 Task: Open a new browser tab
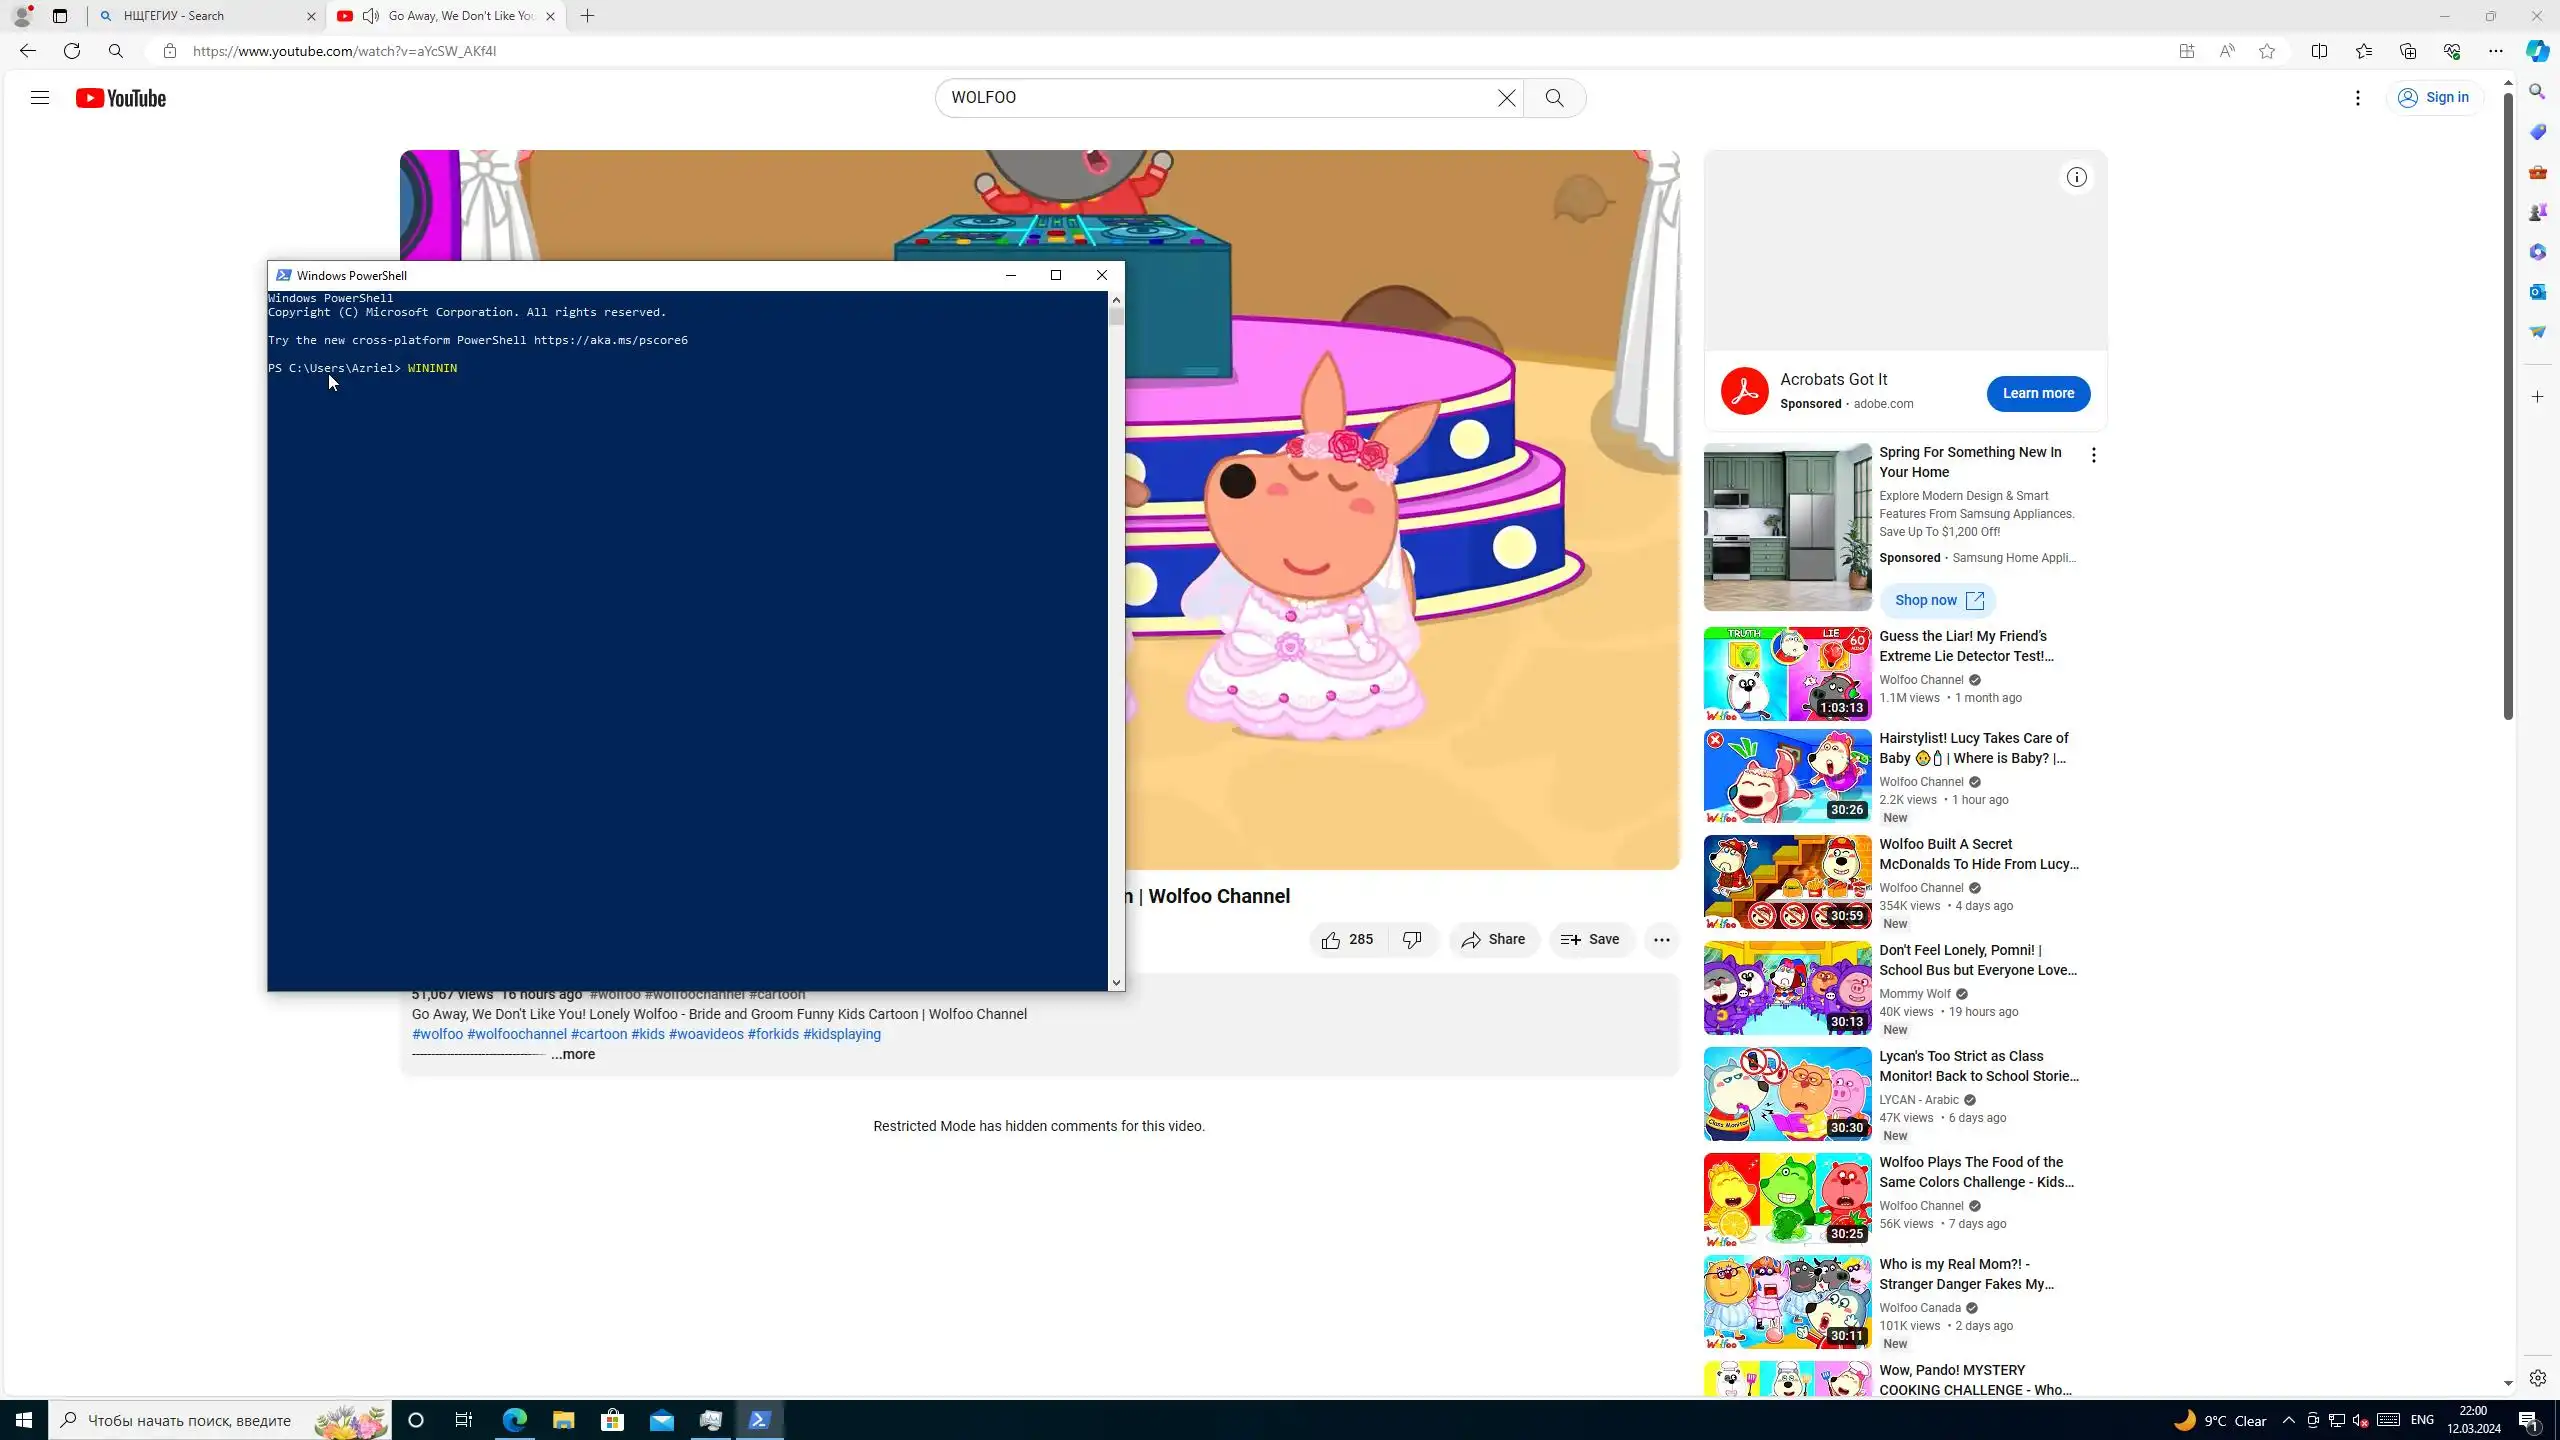point(588,16)
